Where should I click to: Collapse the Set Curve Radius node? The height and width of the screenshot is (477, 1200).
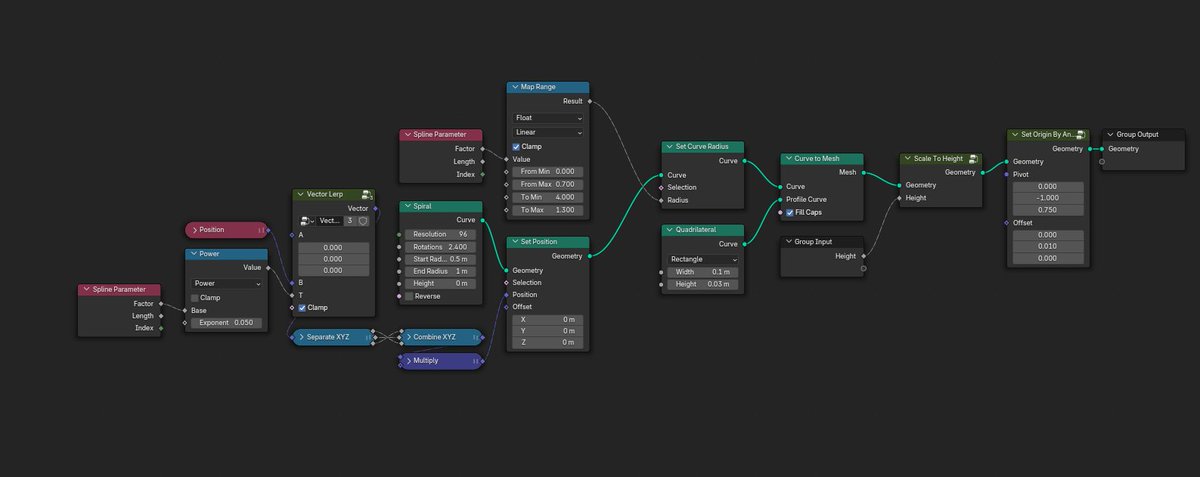(668, 146)
